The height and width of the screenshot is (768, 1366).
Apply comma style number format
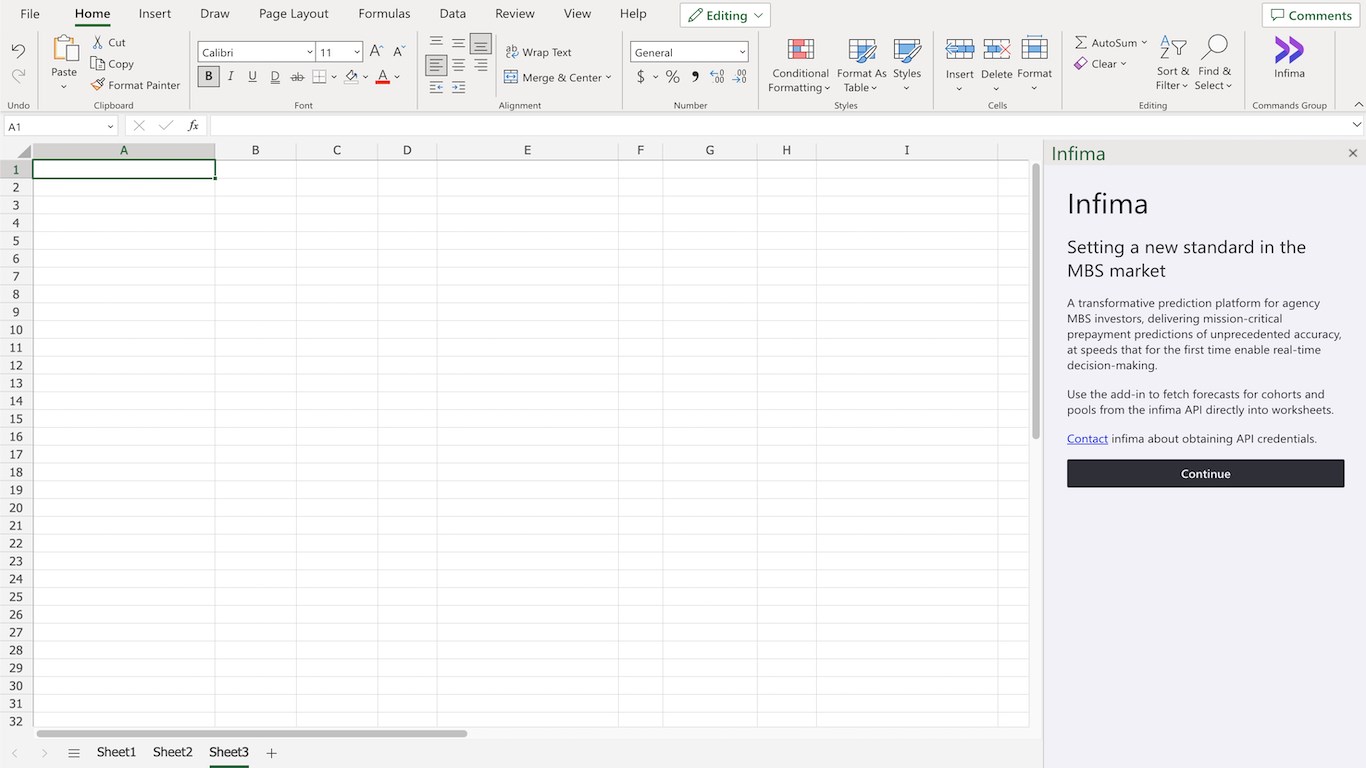coord(695,77)
